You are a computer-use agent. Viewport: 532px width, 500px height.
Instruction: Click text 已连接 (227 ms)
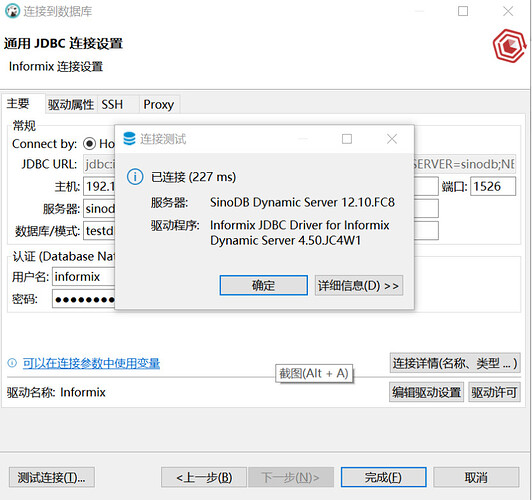(x=193, y=177)
